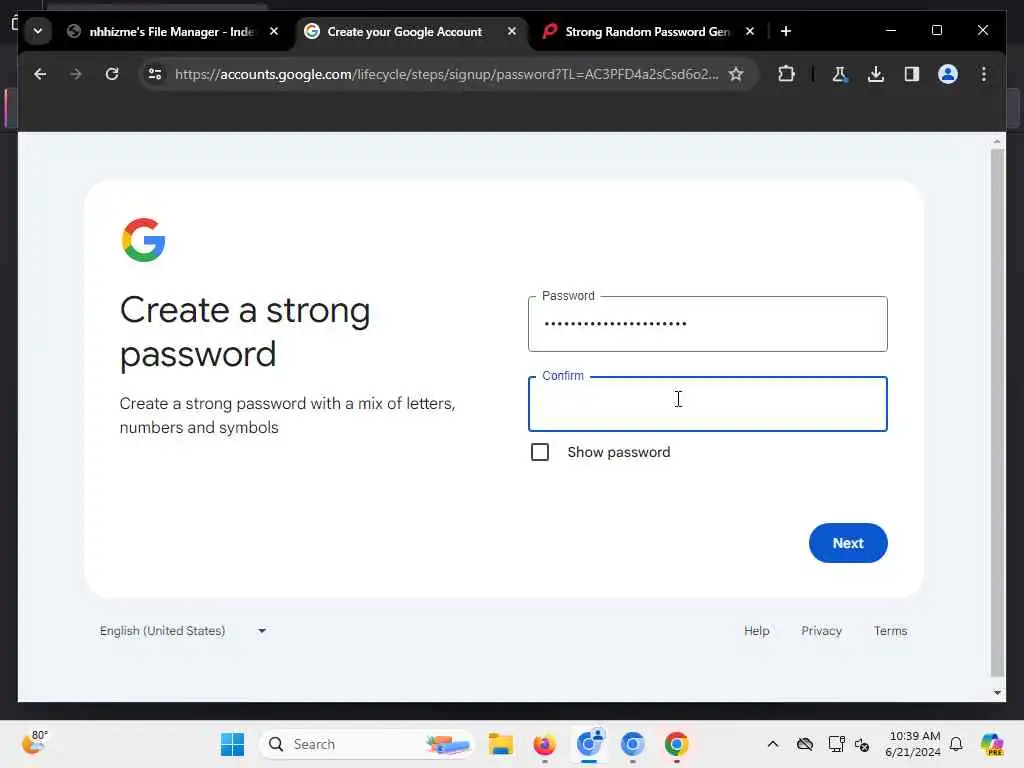This screenshot has width=1024, height=768.
Task: Click the Next button
Action: click(848, 543)
